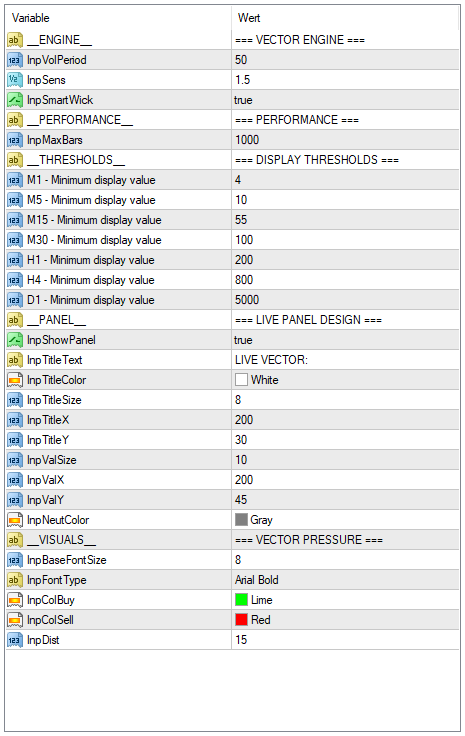Click the integer icon next to M1 - Minimum display value
465x736 pixels.
(15, 180)
